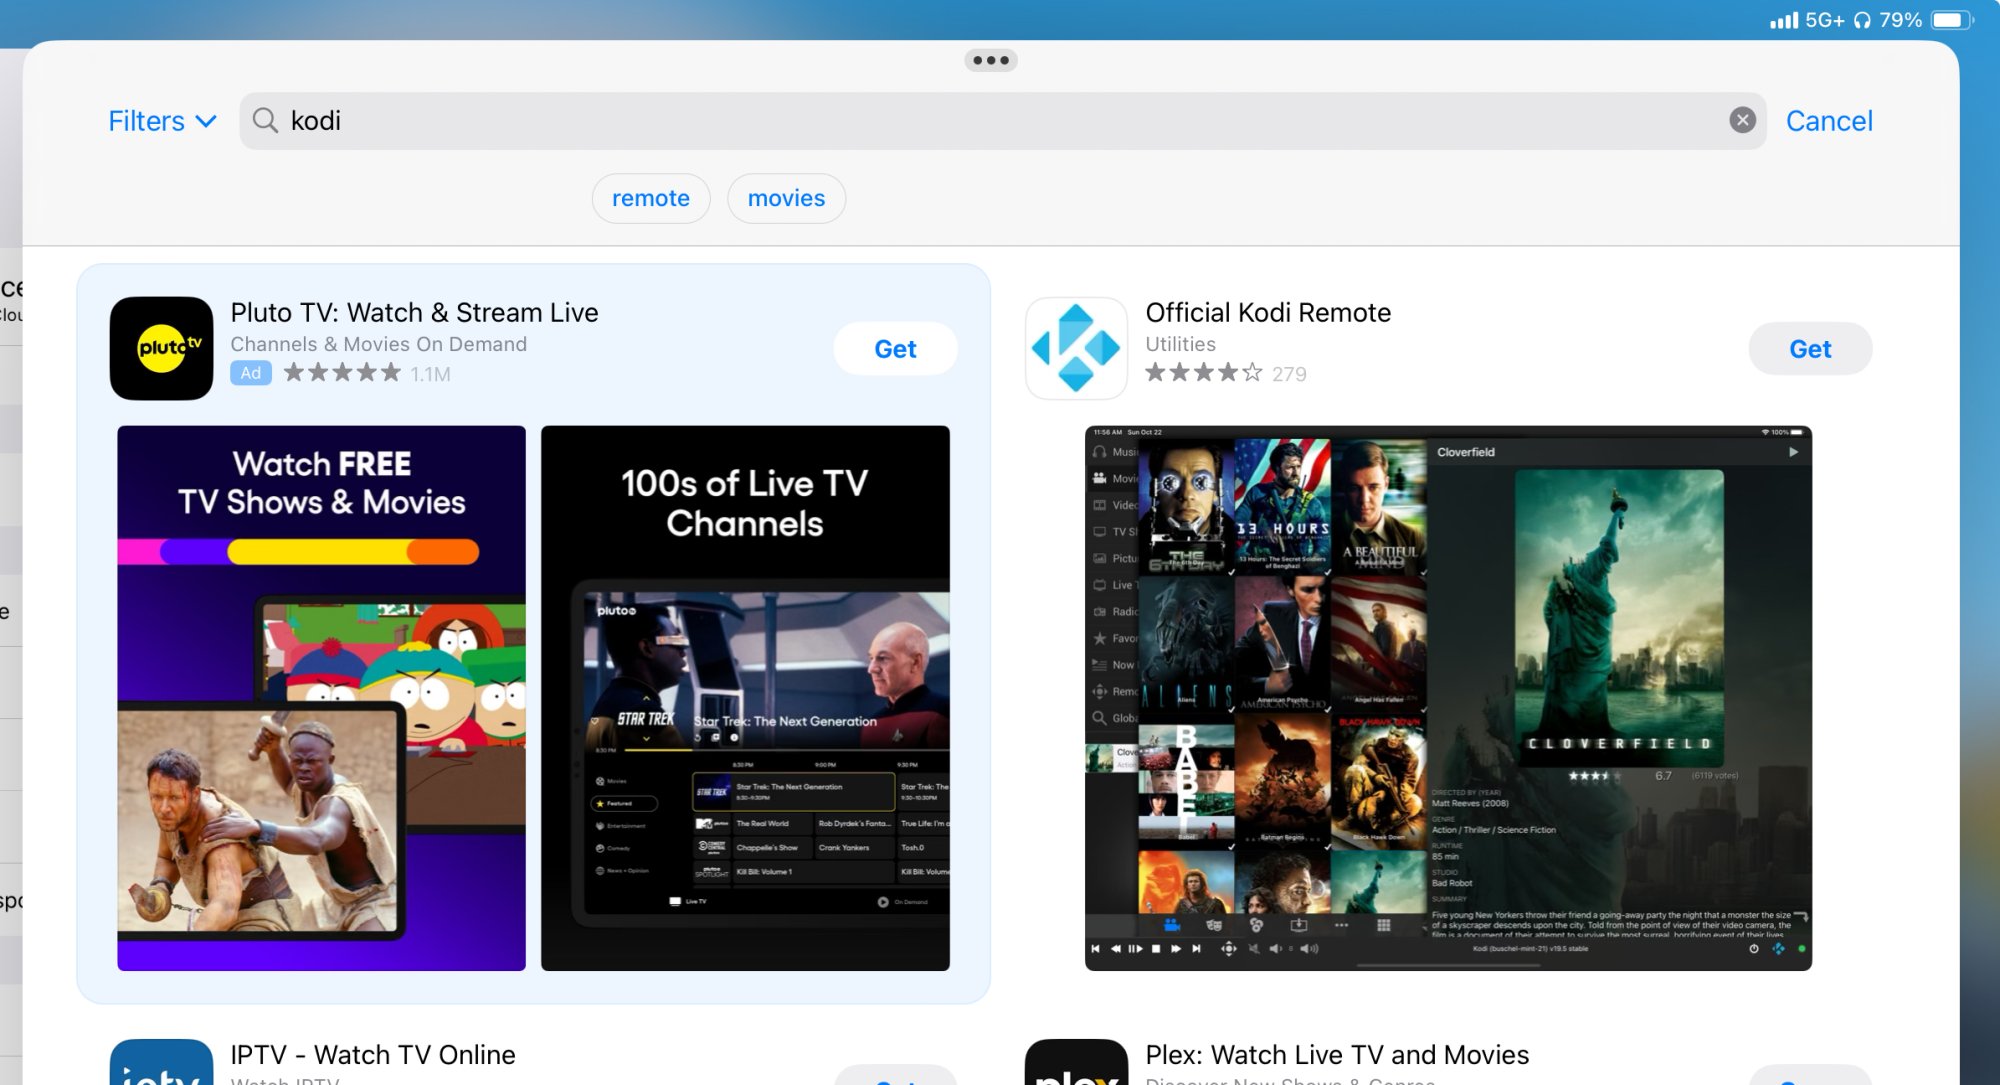2000x1085 pixels.
Task: Open 100s of Live TV Channels screenshot
Action: (x=745, y=697)
